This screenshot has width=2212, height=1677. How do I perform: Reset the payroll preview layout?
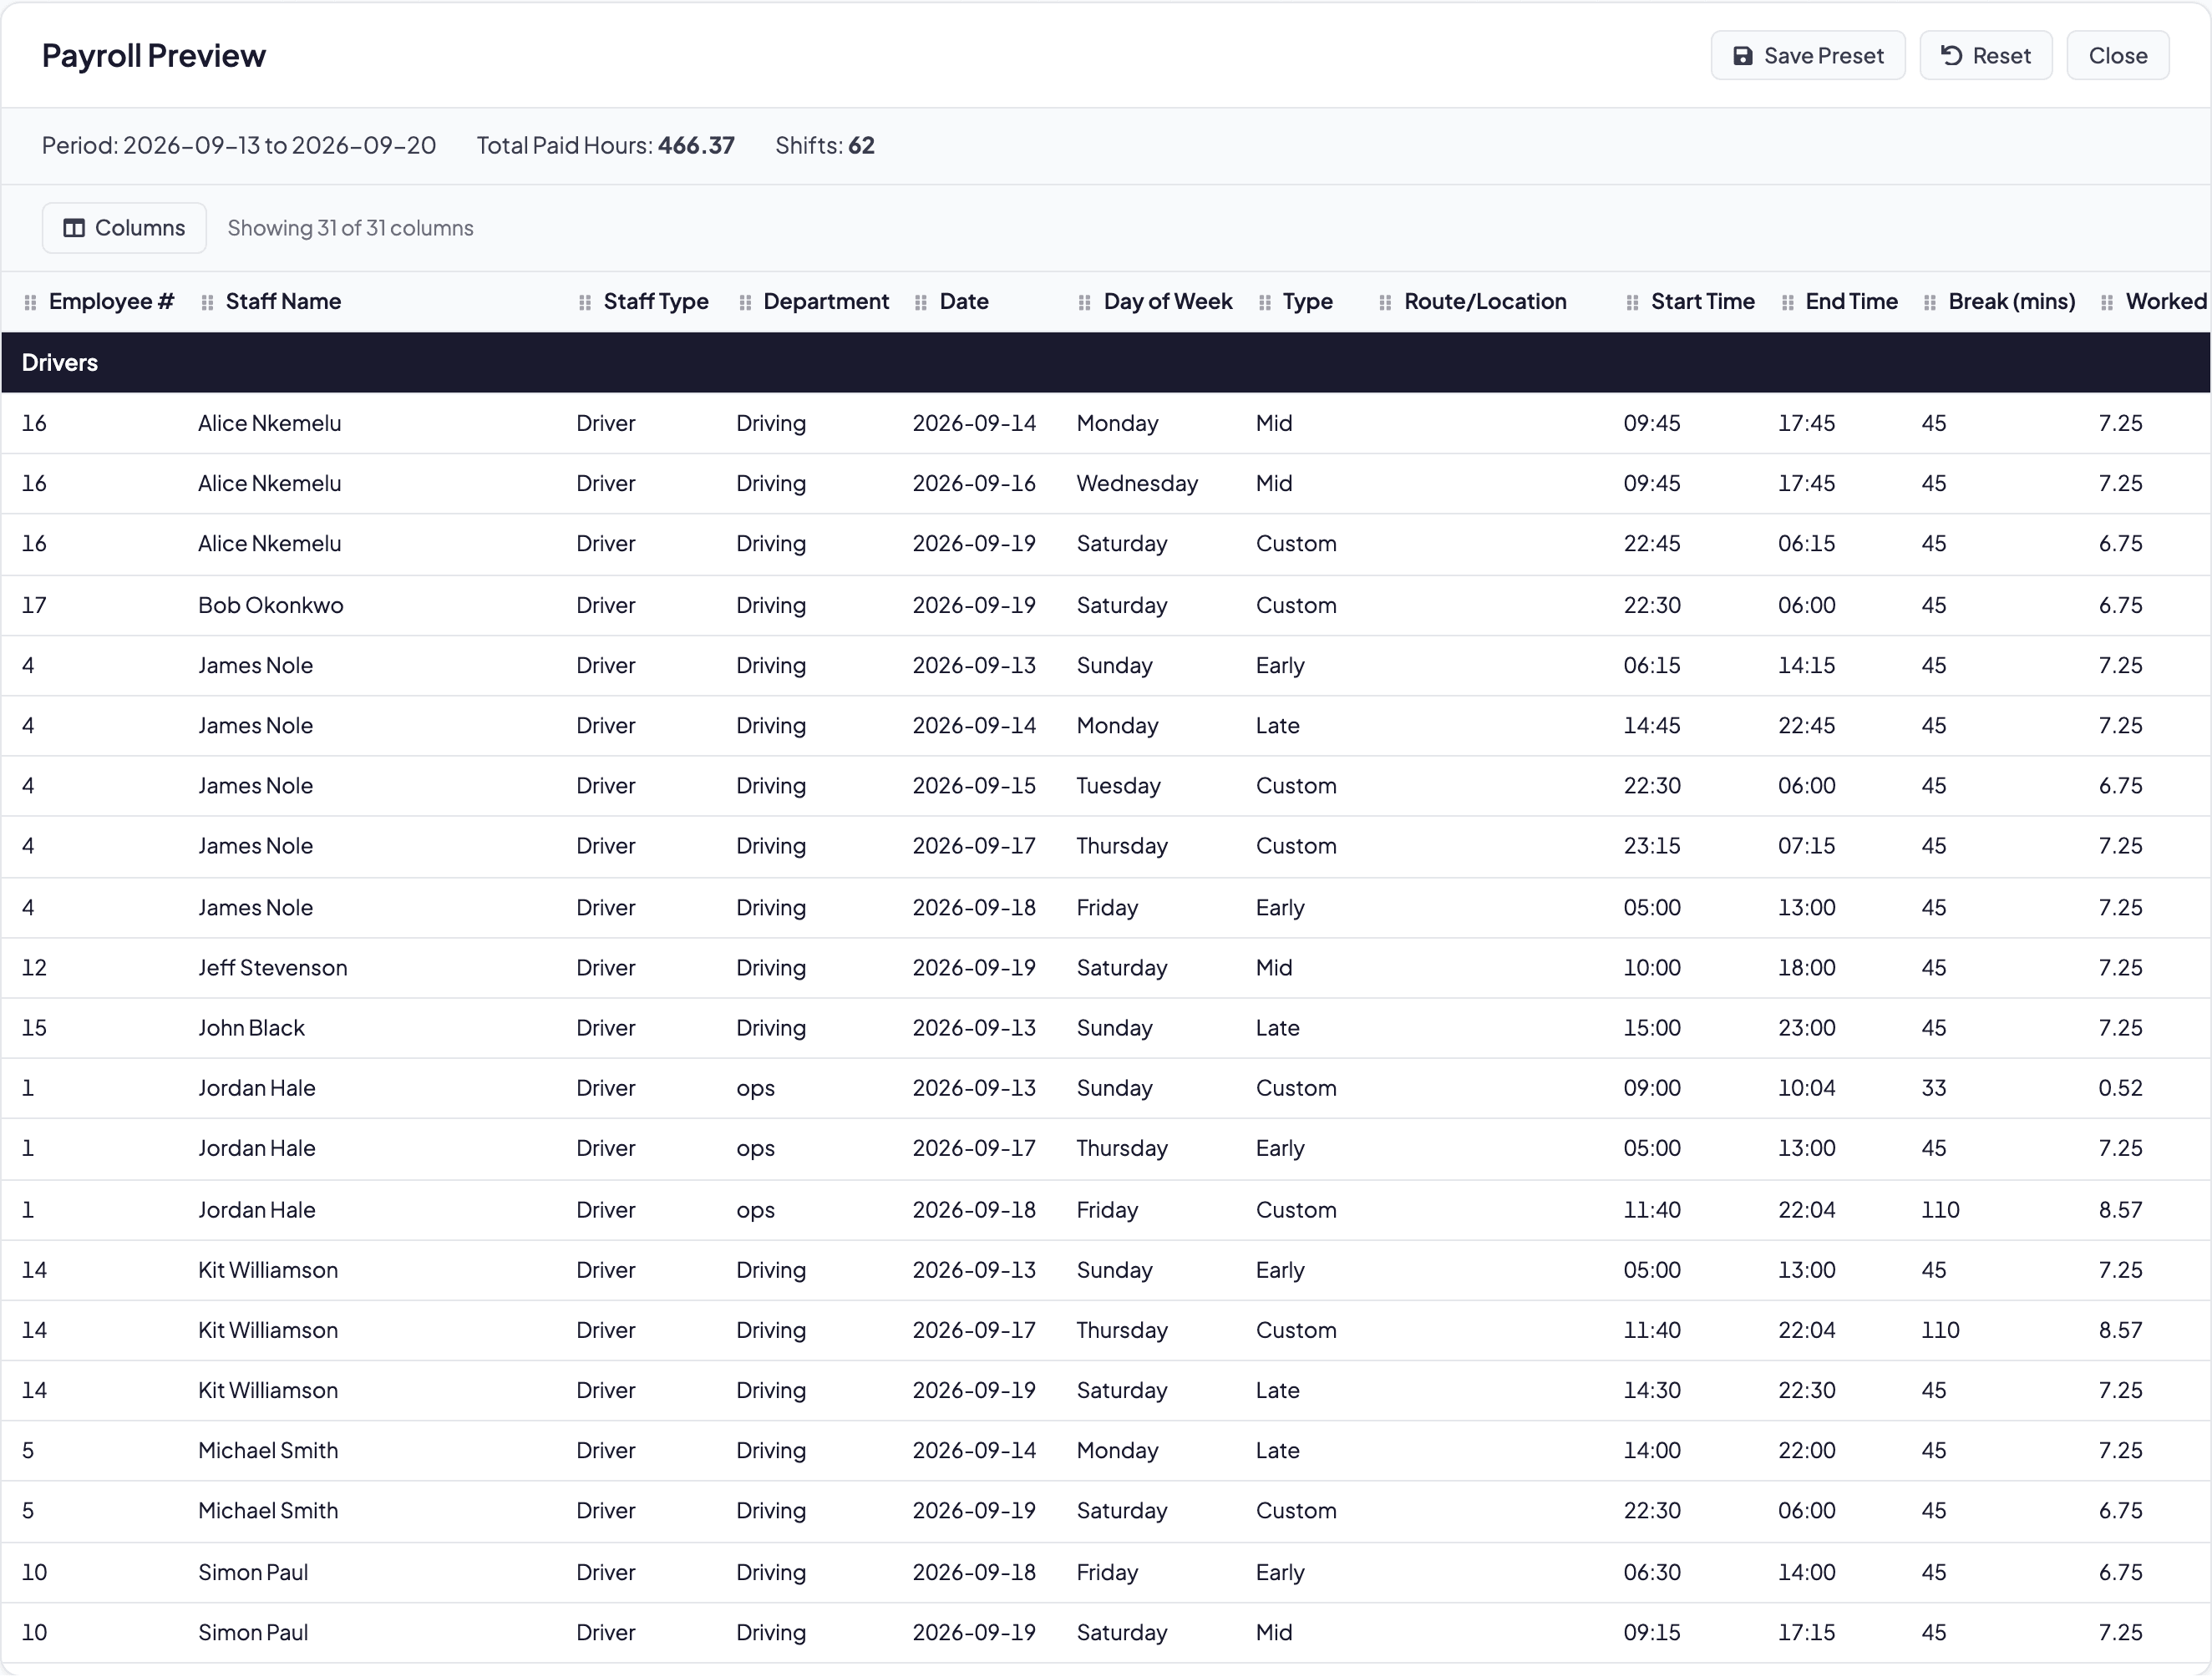(x=1986, y=56)
